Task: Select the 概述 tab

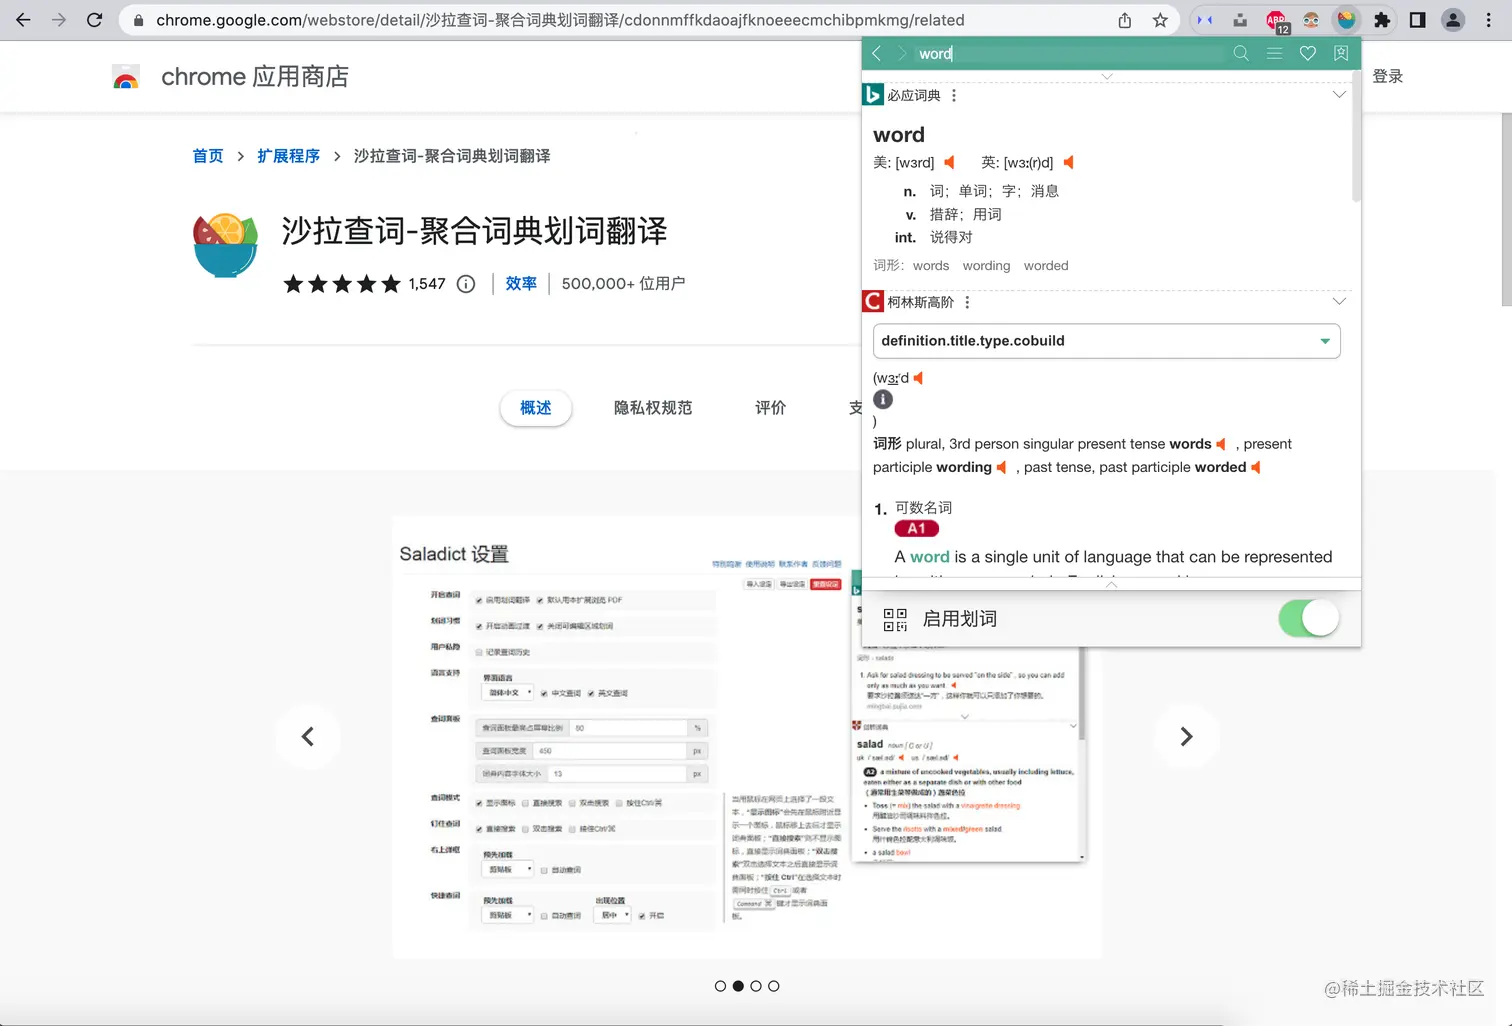Action: click(x=535, y=408)
